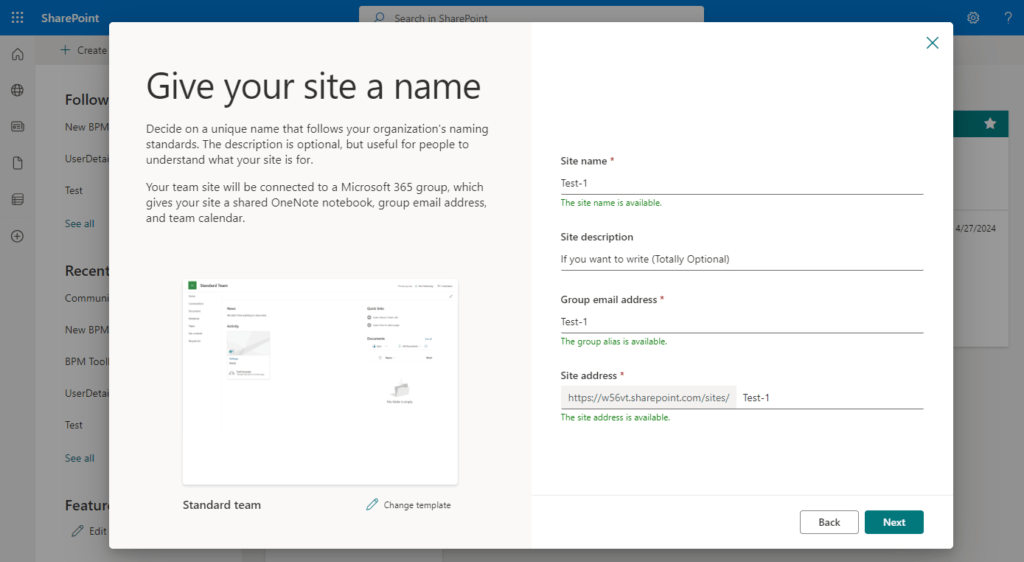Toggle the follow star icon behind dialog
The height and width of the screenshot is (562, 1024).
(990, 123)
